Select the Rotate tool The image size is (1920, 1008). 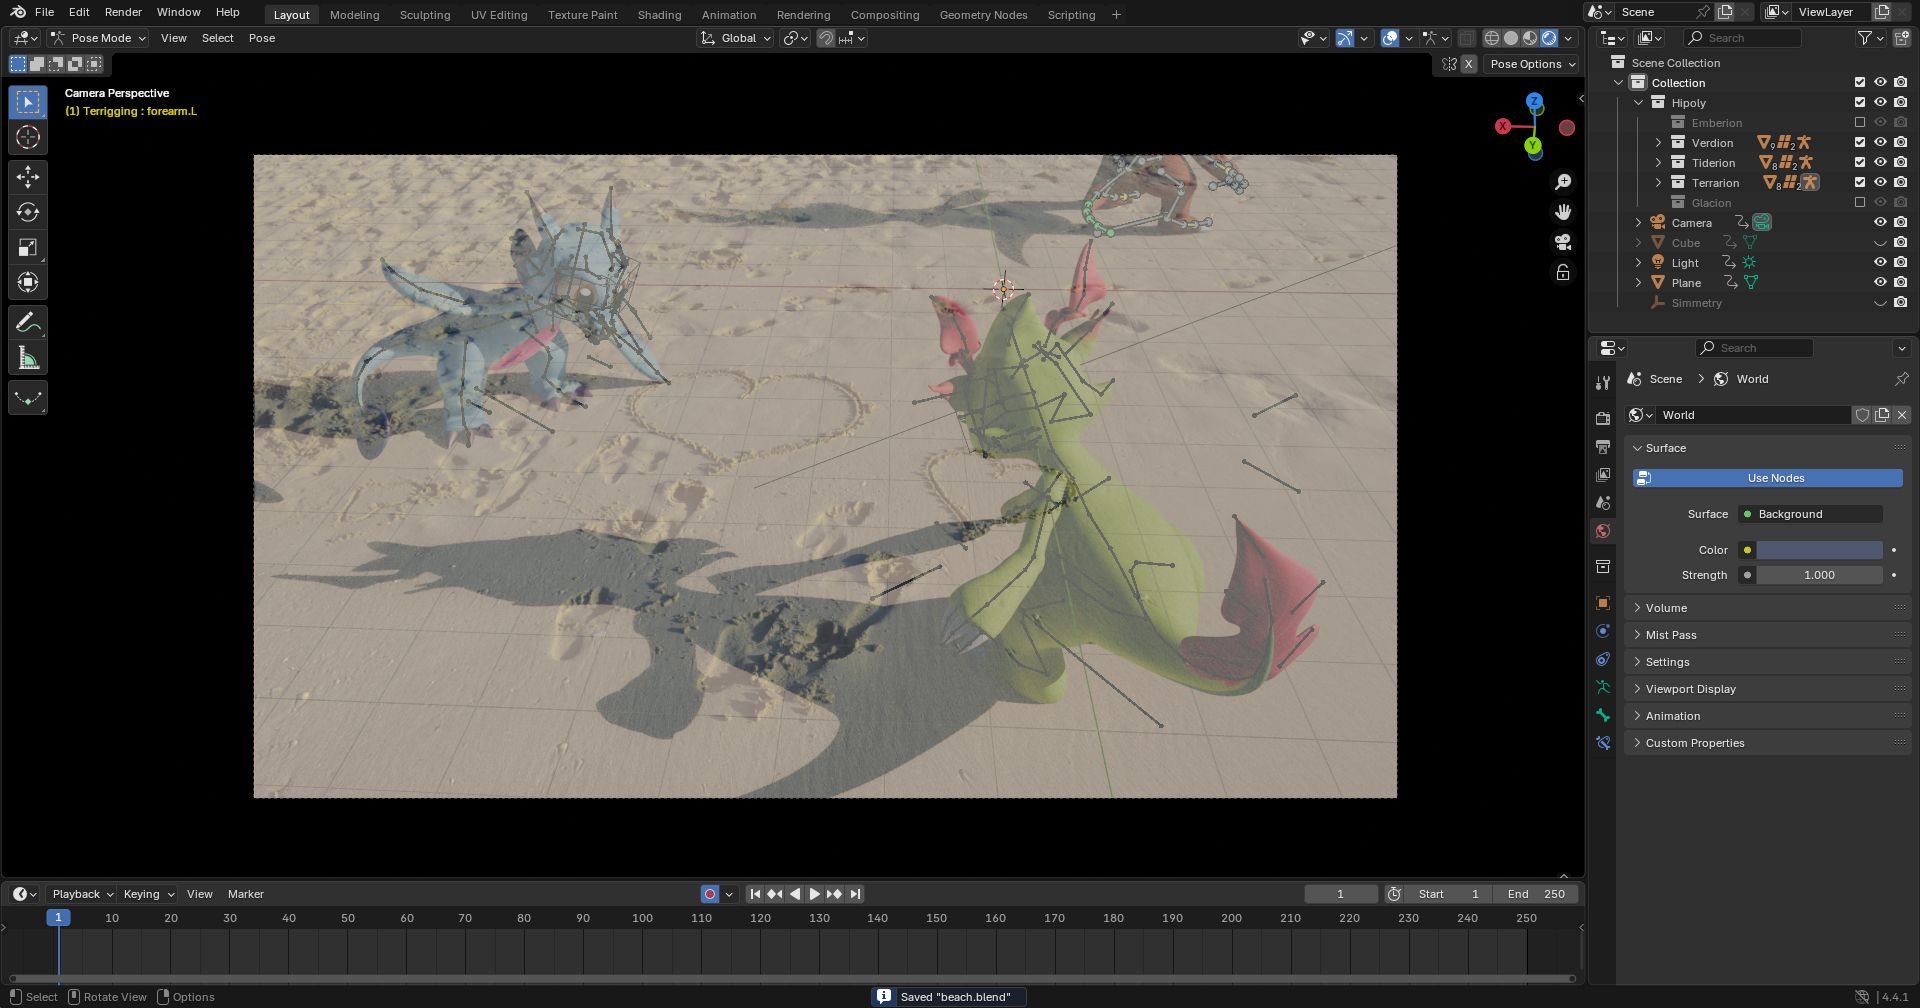click(28, 212)
